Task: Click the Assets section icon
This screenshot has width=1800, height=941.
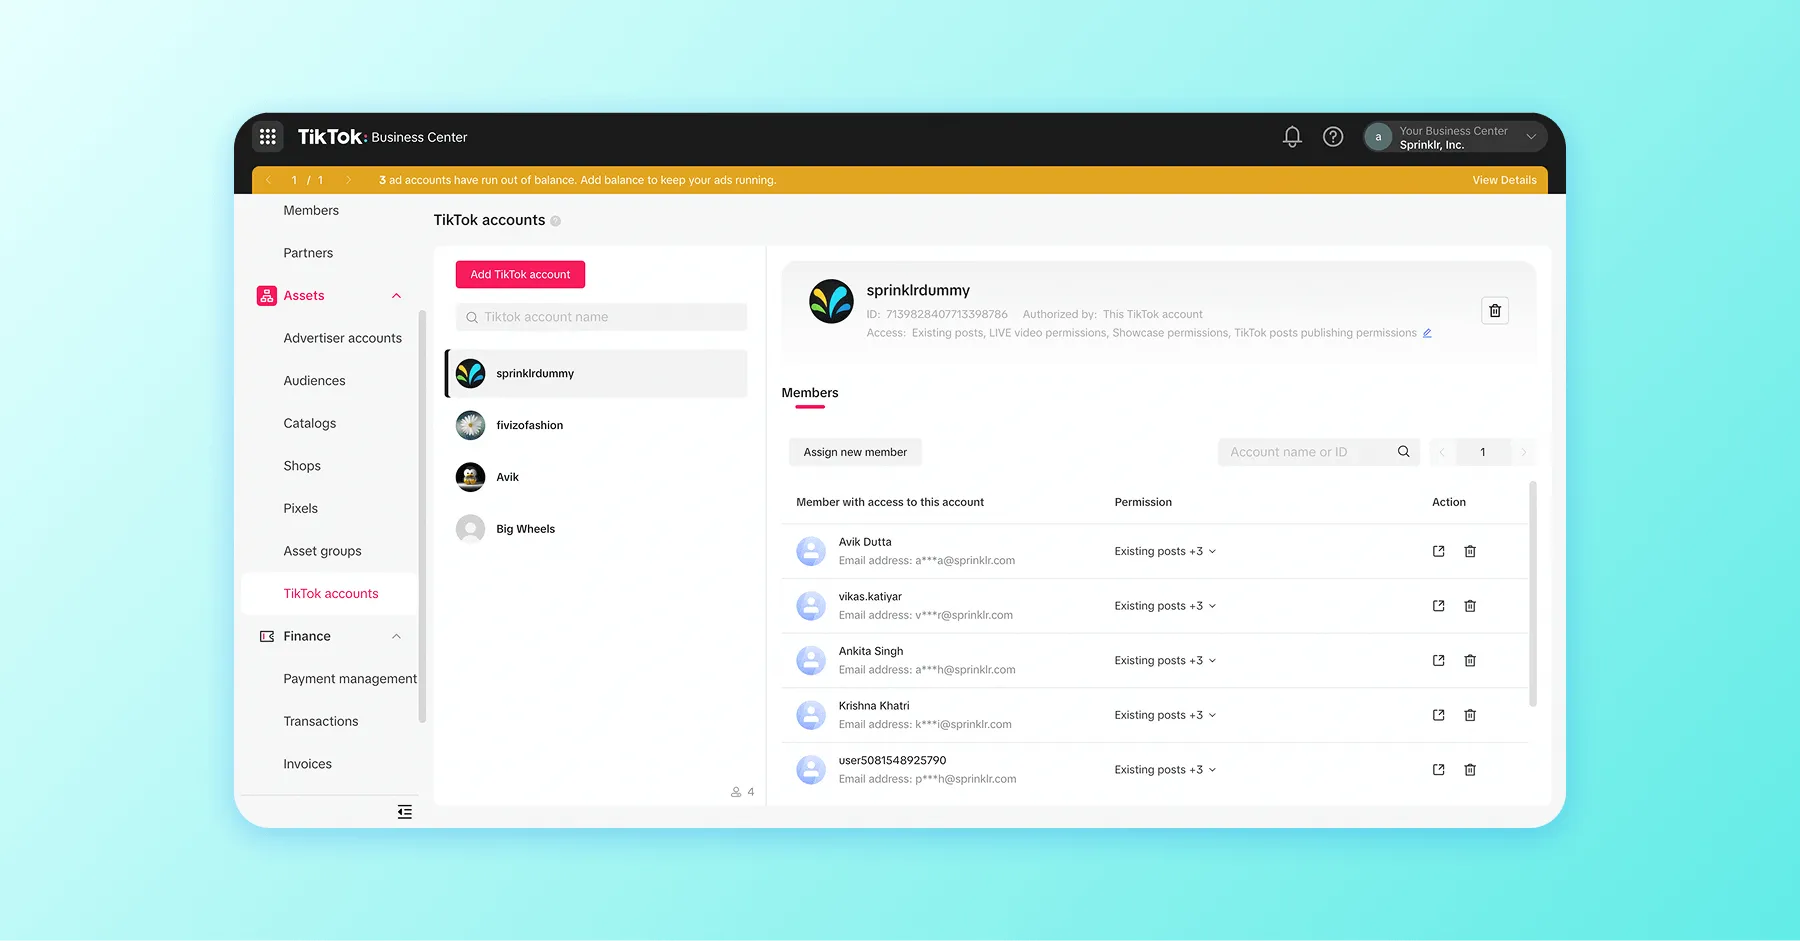Action: pyautogui.click(x=267, y=296)
